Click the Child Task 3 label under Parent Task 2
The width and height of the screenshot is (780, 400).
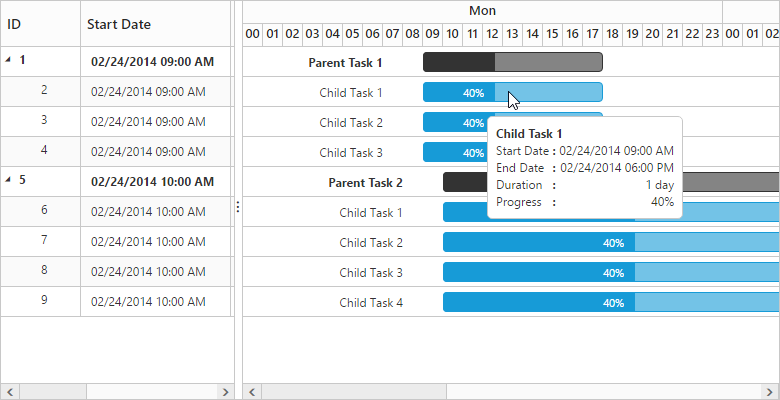point(371,272)
